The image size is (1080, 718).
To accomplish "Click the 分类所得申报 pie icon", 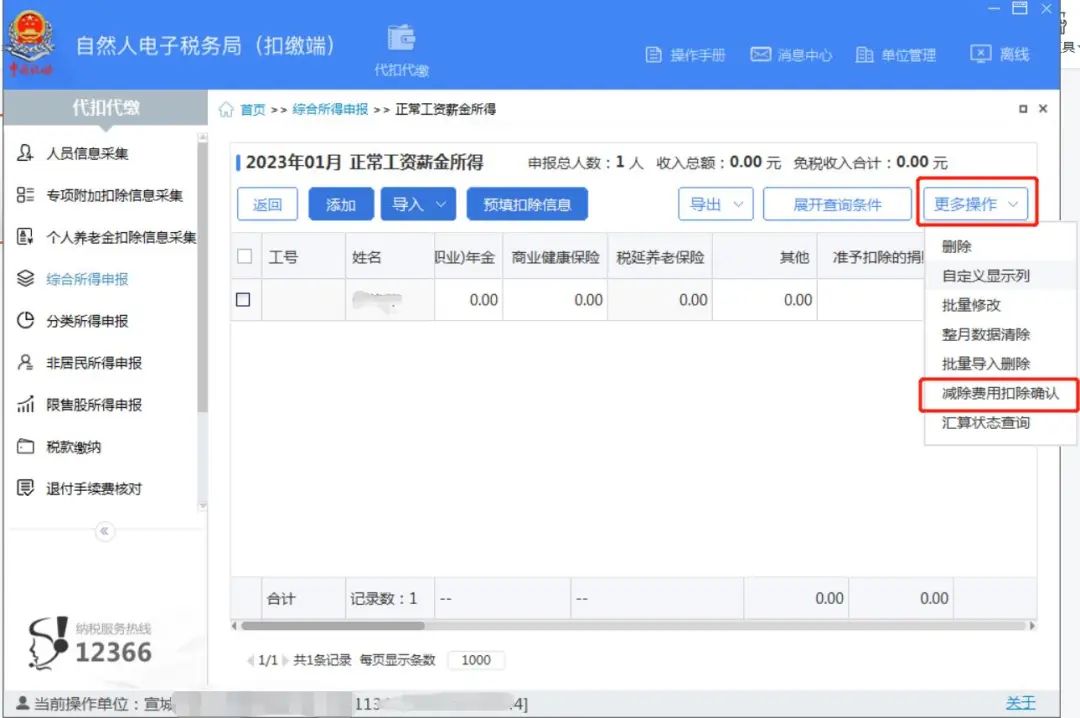I will pos(25,320).
